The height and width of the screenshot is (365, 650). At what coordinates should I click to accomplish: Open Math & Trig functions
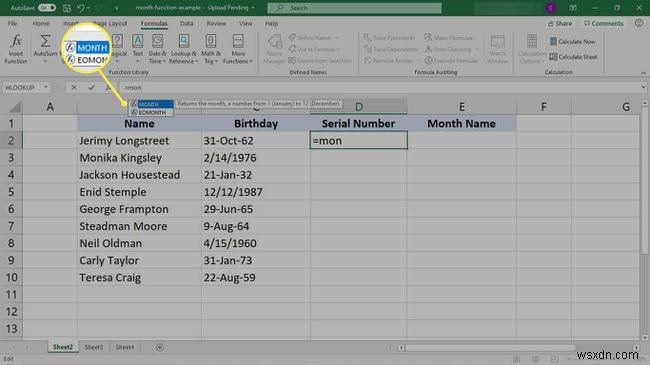[x=211, y=49]
